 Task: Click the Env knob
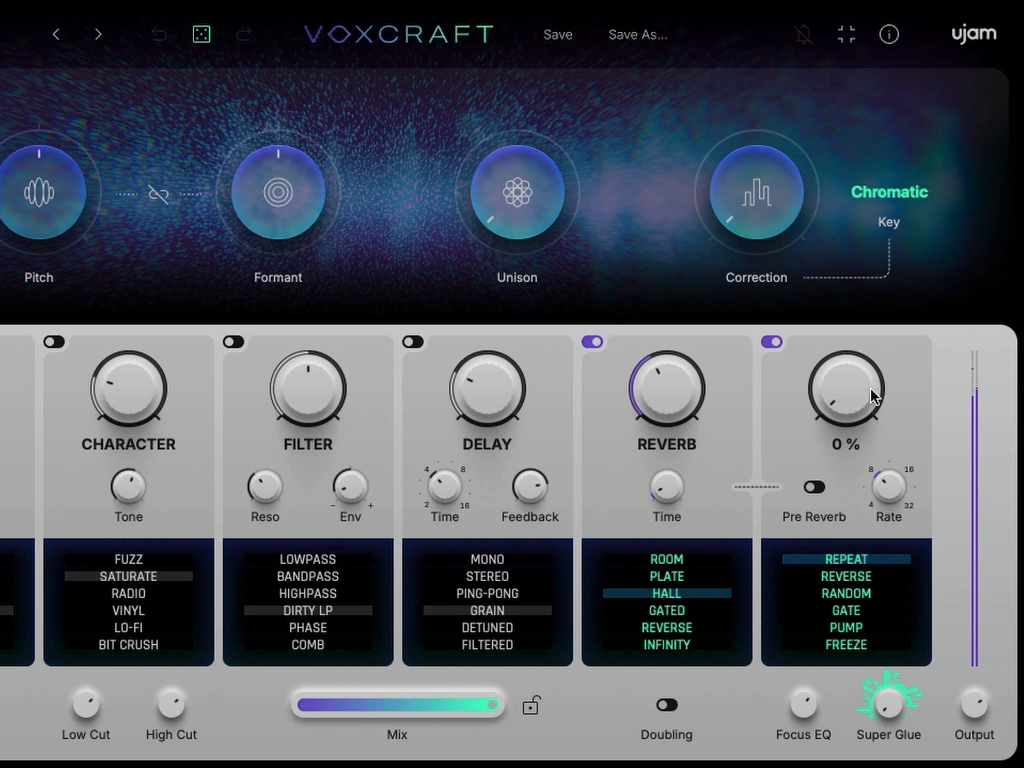(351, 487)
